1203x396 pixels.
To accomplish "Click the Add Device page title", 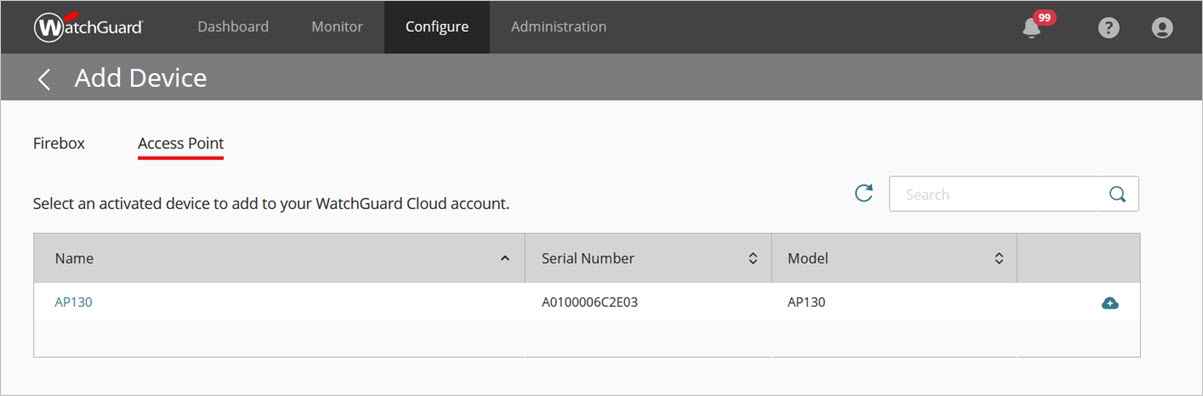I will point(141,78).
